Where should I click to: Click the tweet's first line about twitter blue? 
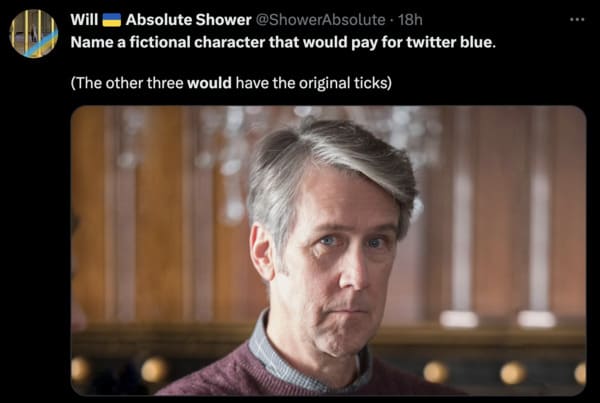click(x=283, y=42)
